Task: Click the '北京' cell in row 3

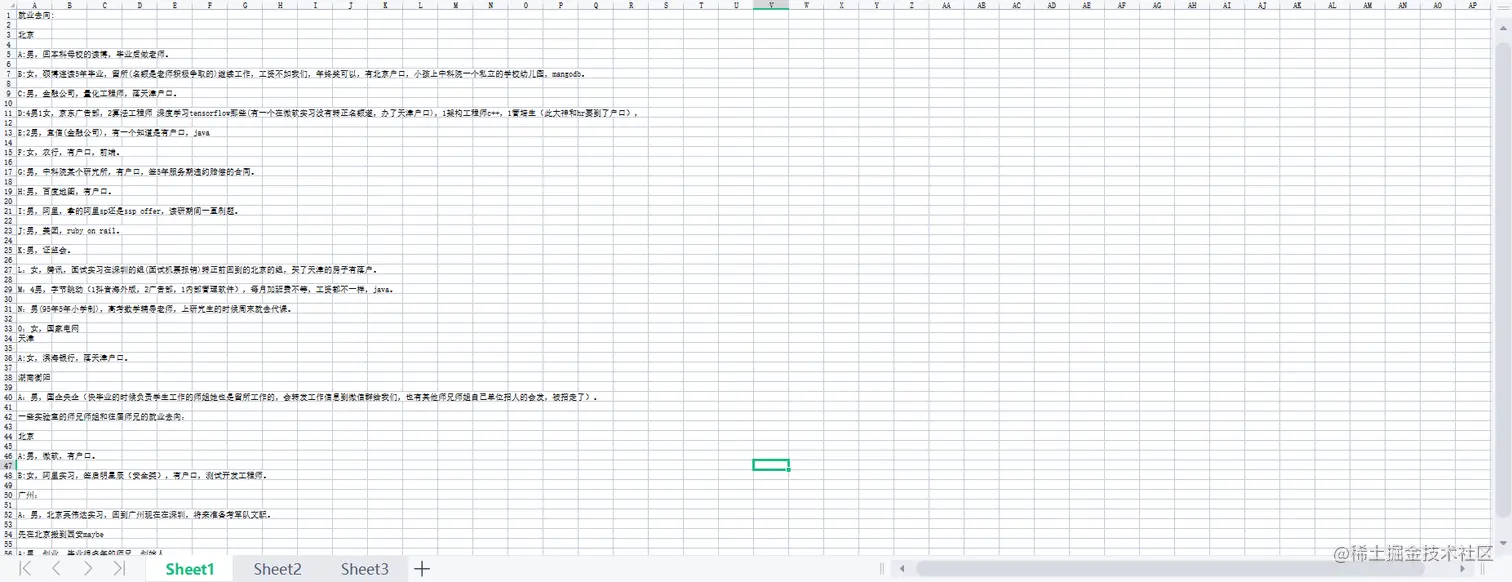Action: click(26, 35)
